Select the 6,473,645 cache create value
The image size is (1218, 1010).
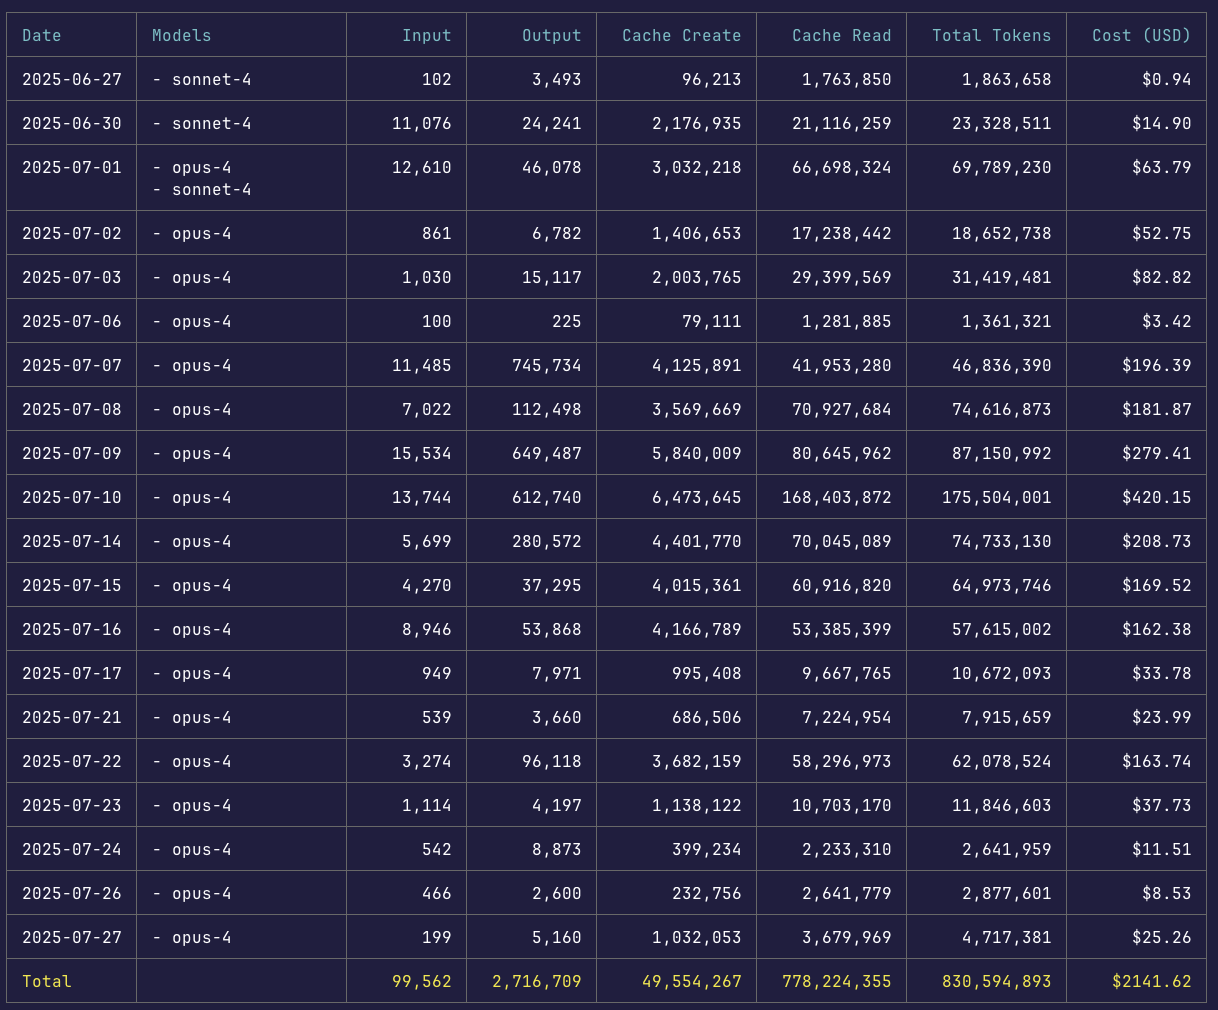pyautogui.click(x=696, y=498)
